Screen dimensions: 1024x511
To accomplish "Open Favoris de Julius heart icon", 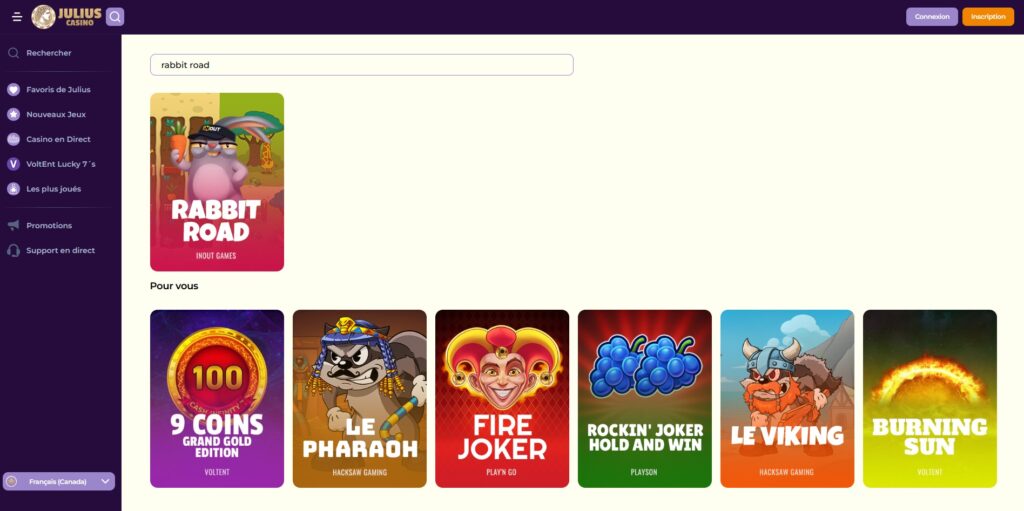I will tap(13, 90).
